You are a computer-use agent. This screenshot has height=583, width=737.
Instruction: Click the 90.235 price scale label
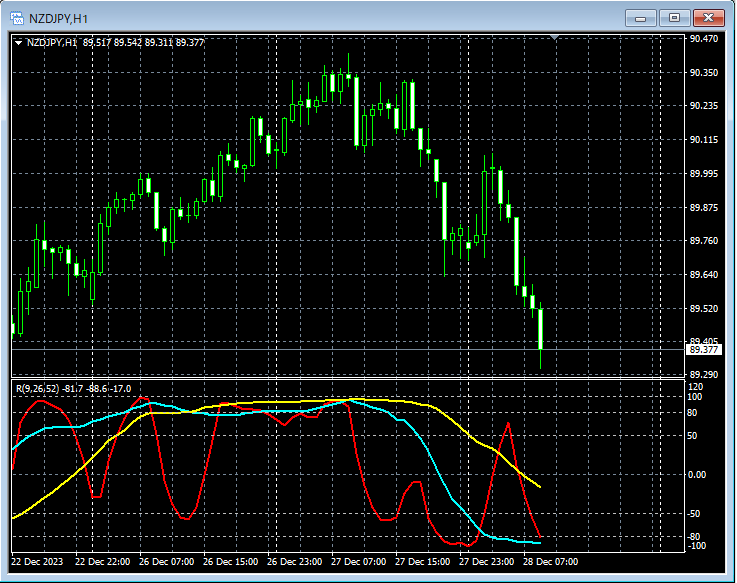click(x=704, y=106)
